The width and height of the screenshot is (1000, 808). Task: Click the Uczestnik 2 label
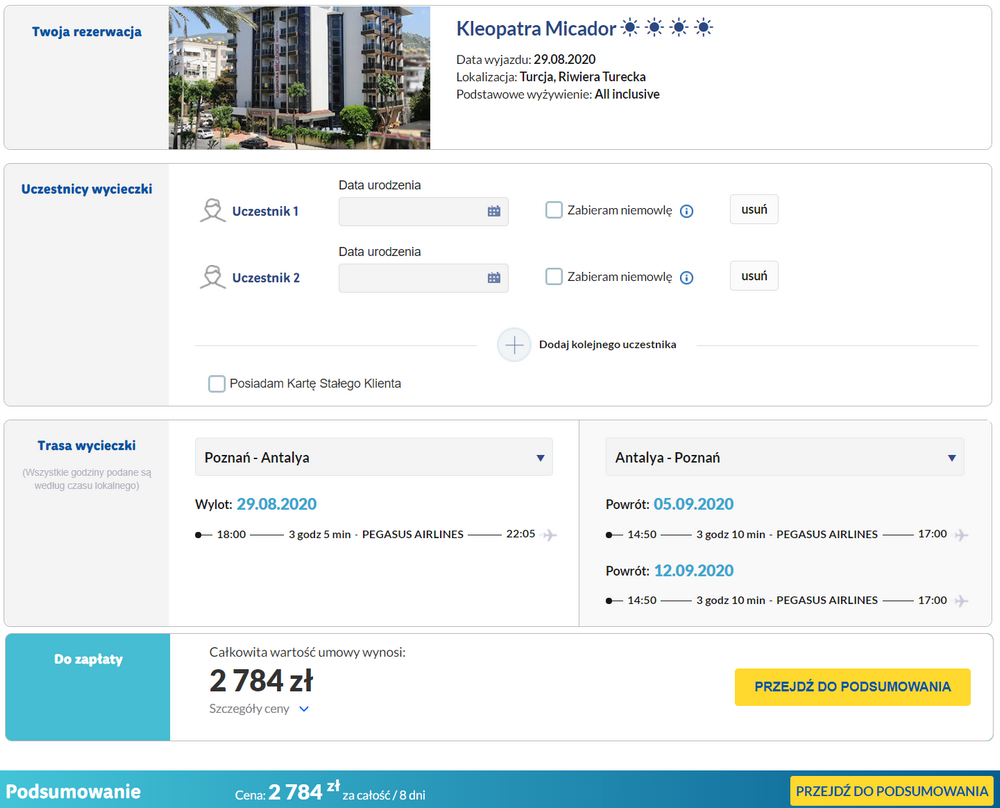[x=265, y=277]
